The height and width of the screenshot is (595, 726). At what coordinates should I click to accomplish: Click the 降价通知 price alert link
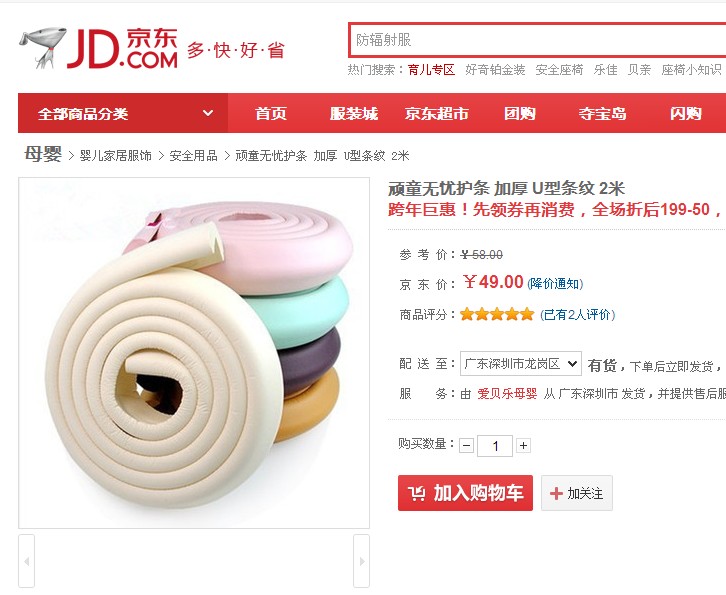point(555,283)
